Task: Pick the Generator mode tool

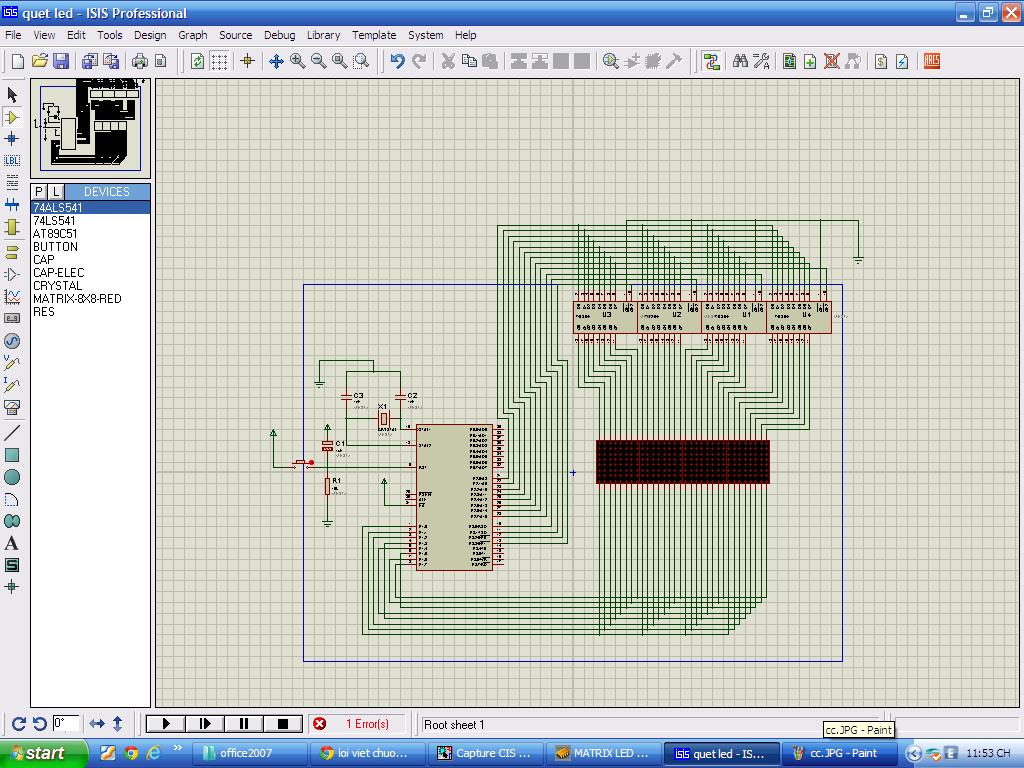Action: 12,340
